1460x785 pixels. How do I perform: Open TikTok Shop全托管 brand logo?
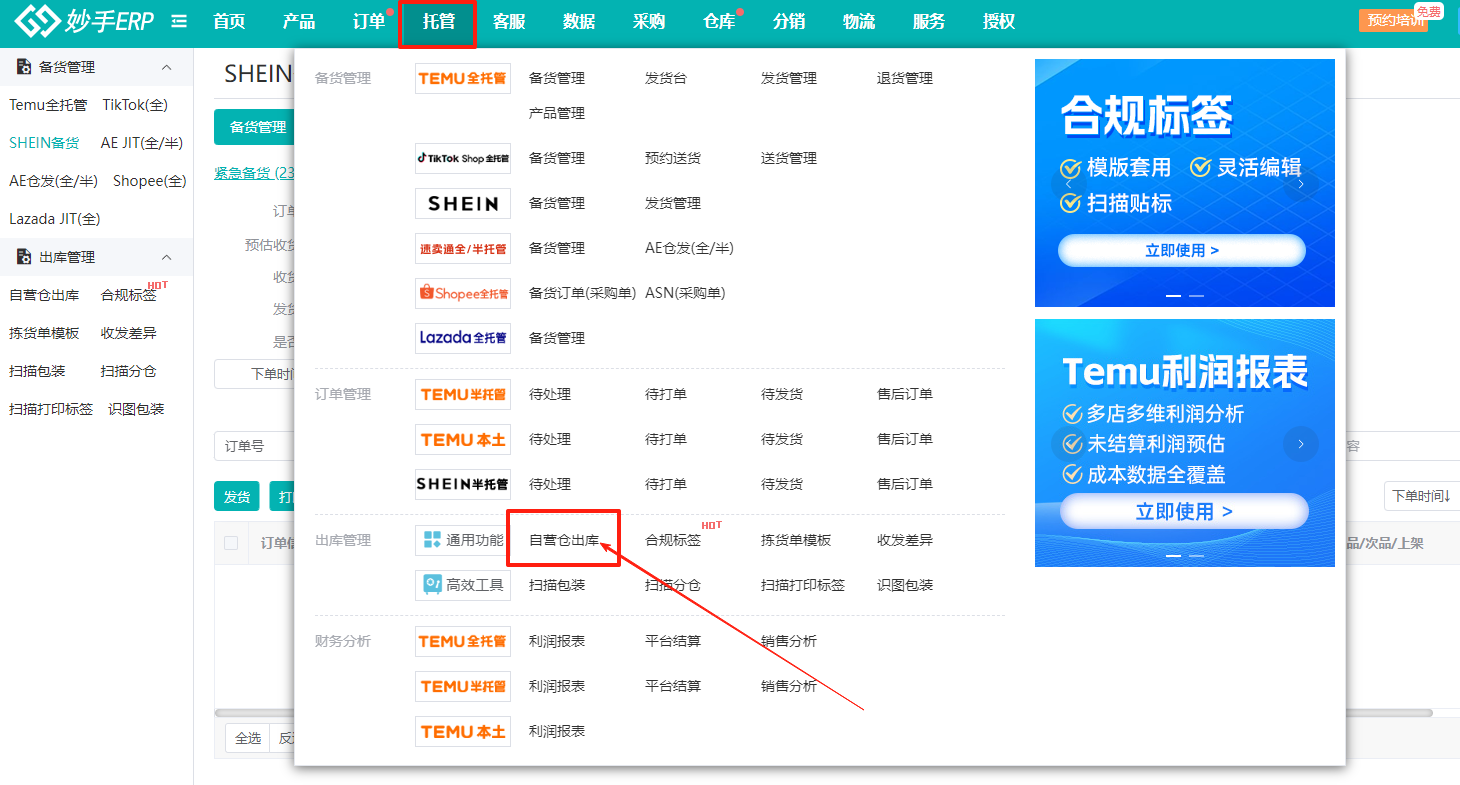463,158
